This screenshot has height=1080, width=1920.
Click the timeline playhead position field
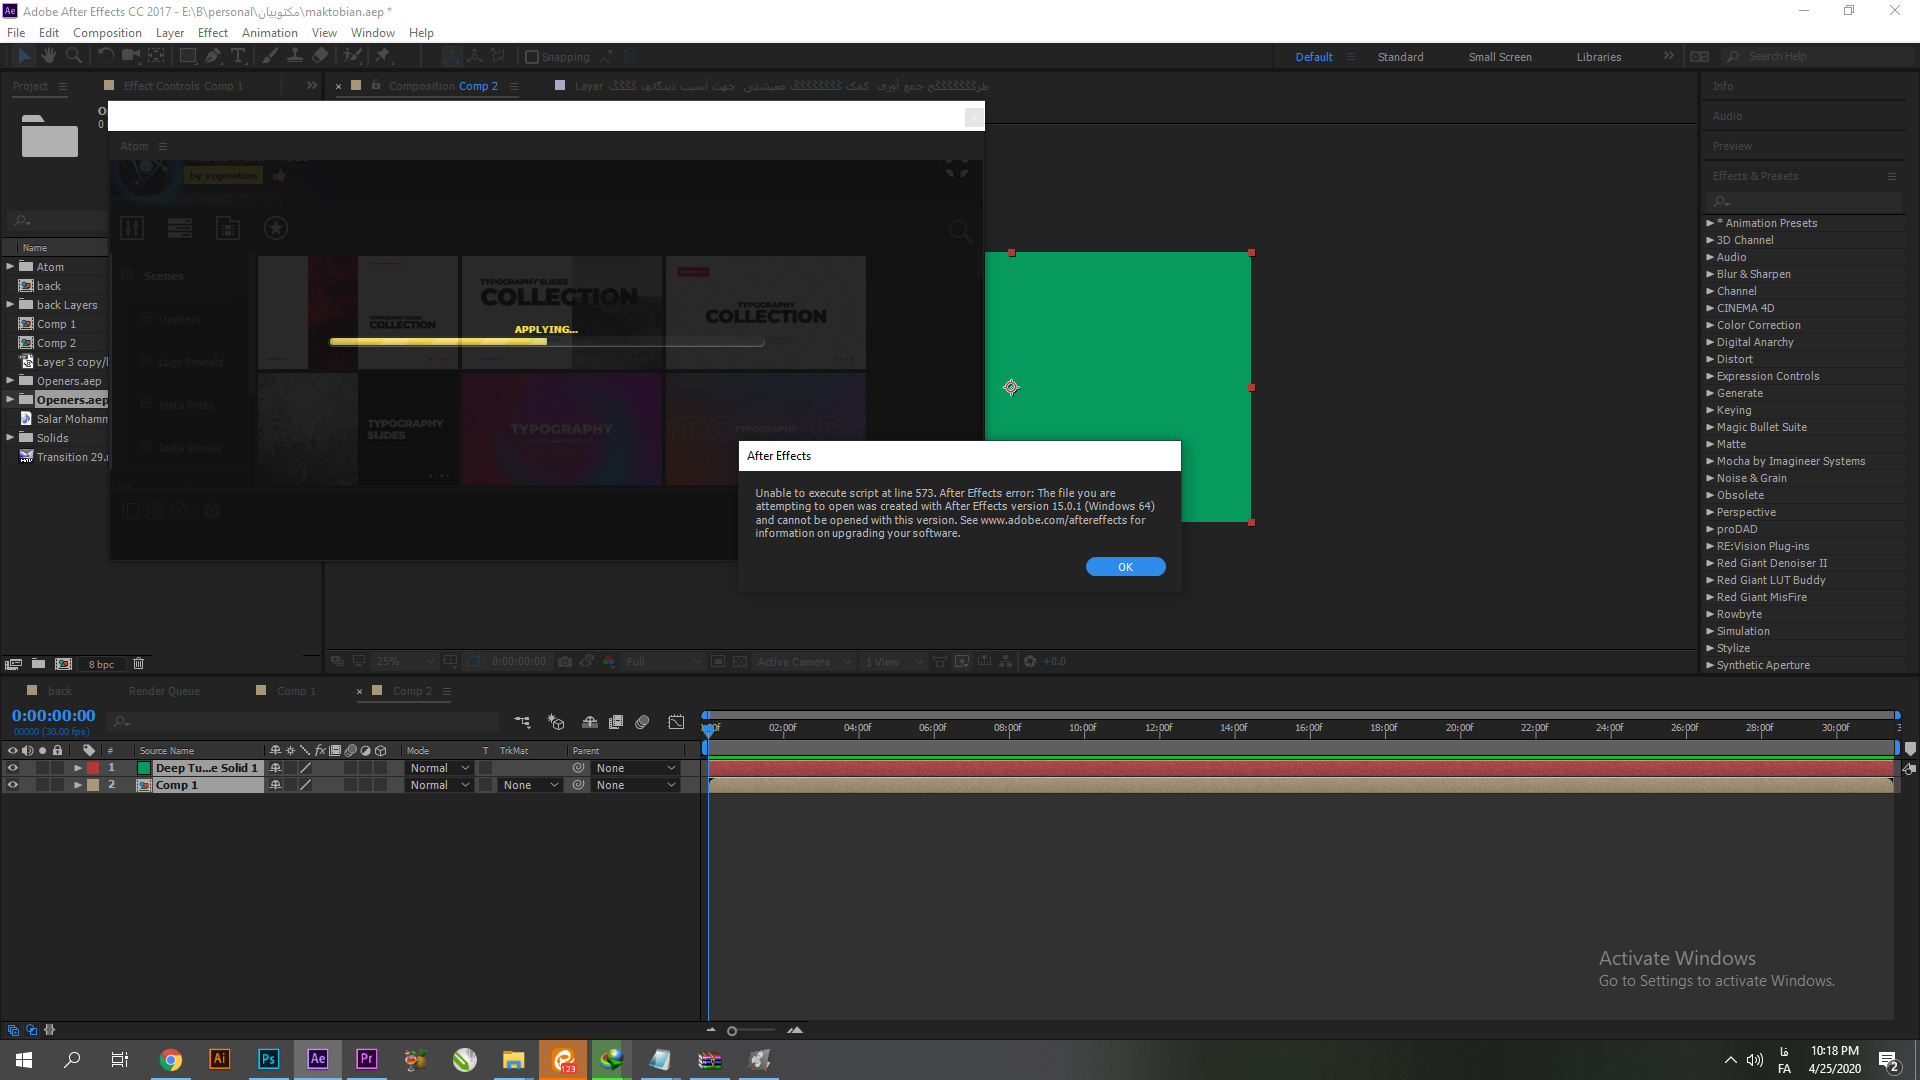coord(53,715)
